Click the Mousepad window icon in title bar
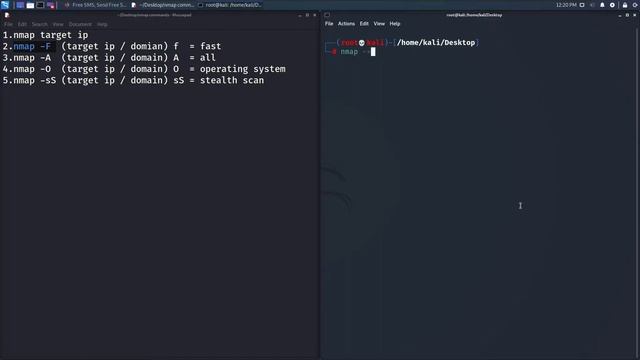 (7, 15)
